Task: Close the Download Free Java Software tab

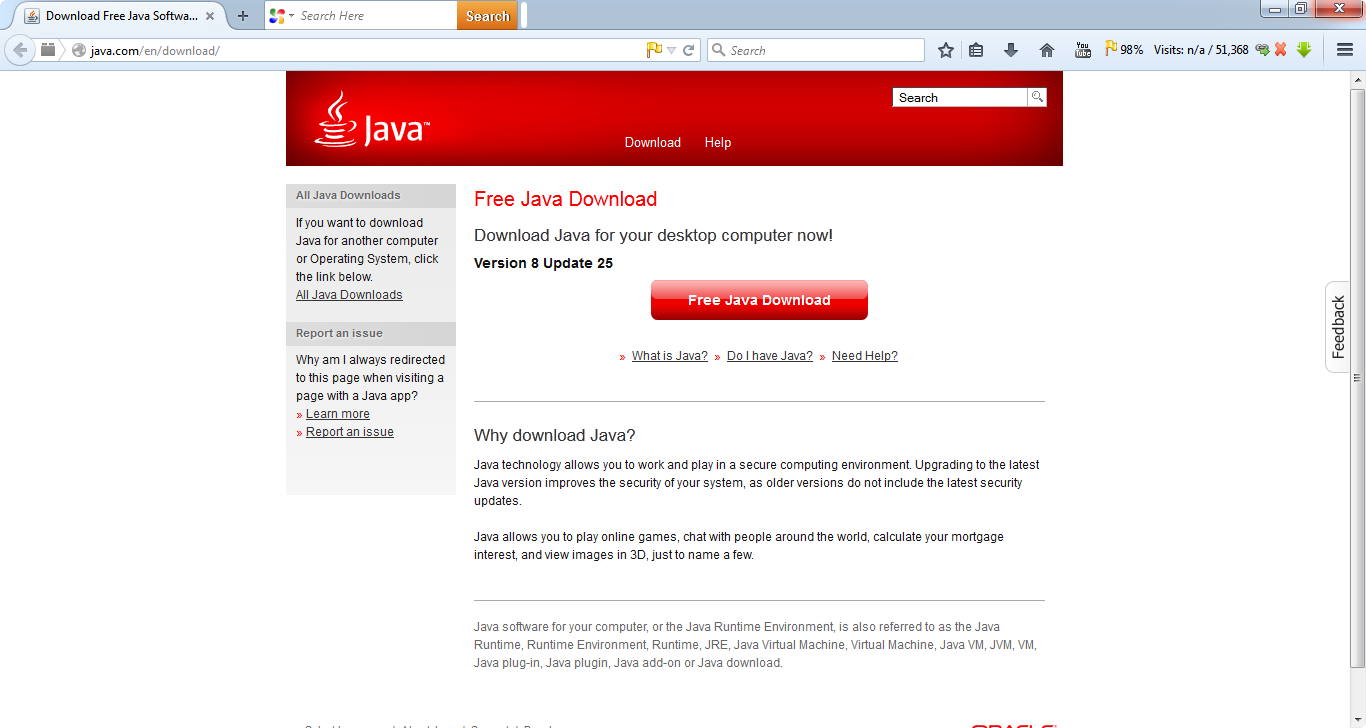Action: [x=210, y=16]
